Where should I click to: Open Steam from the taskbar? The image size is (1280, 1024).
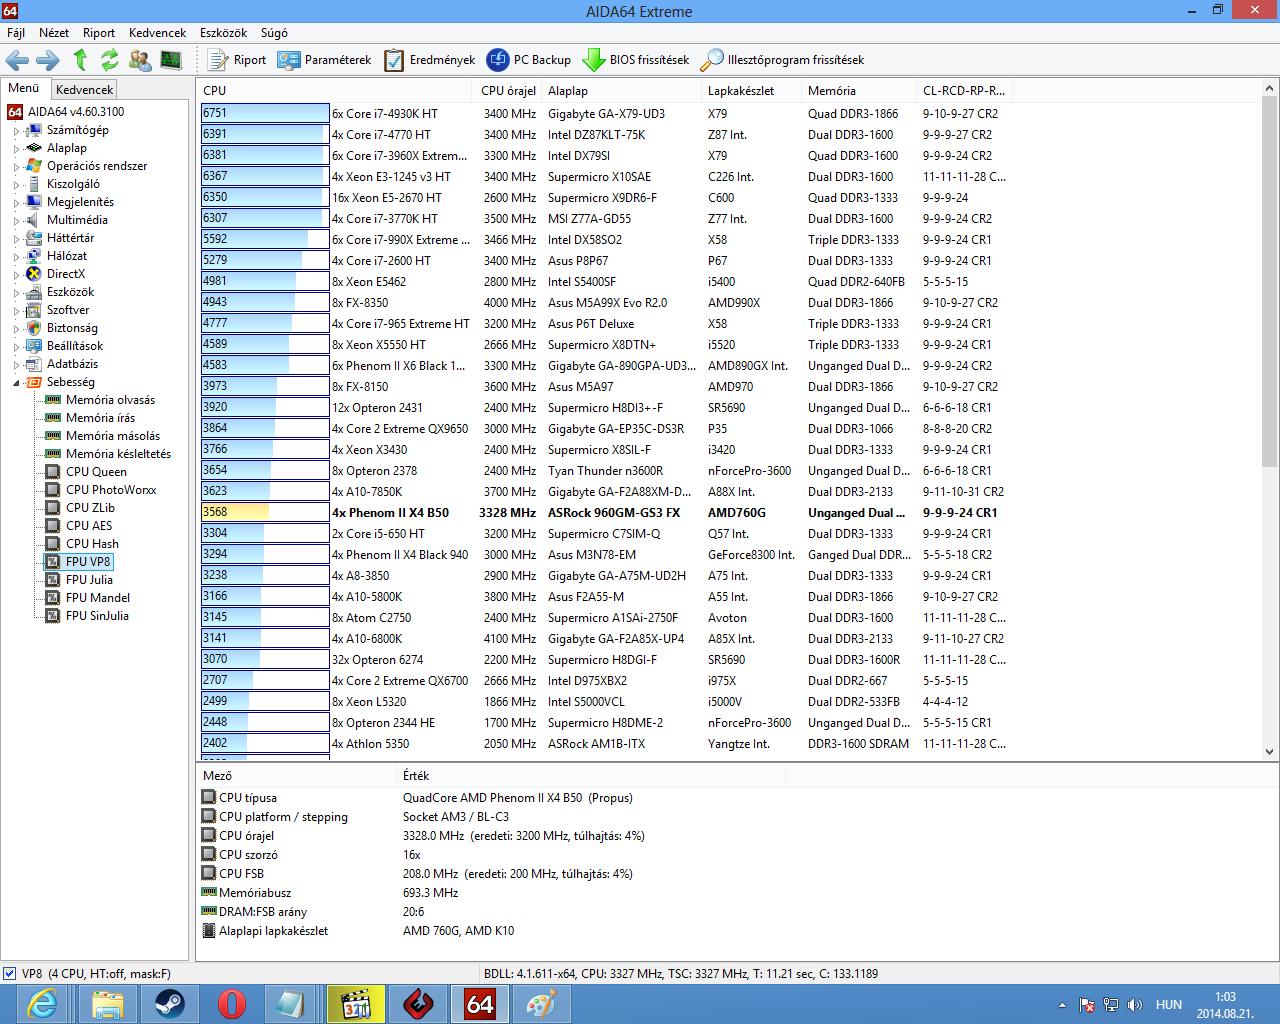tap(168, 1003)
